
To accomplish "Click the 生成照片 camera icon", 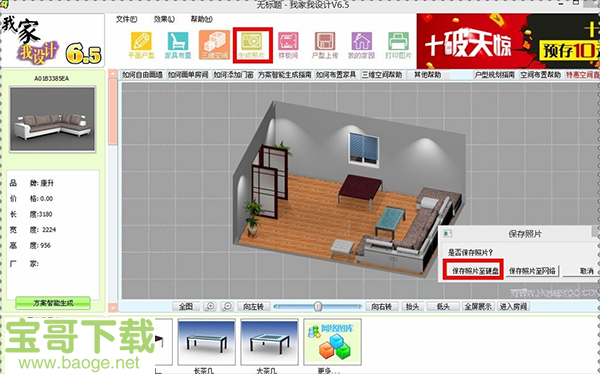I will point(252,45).
